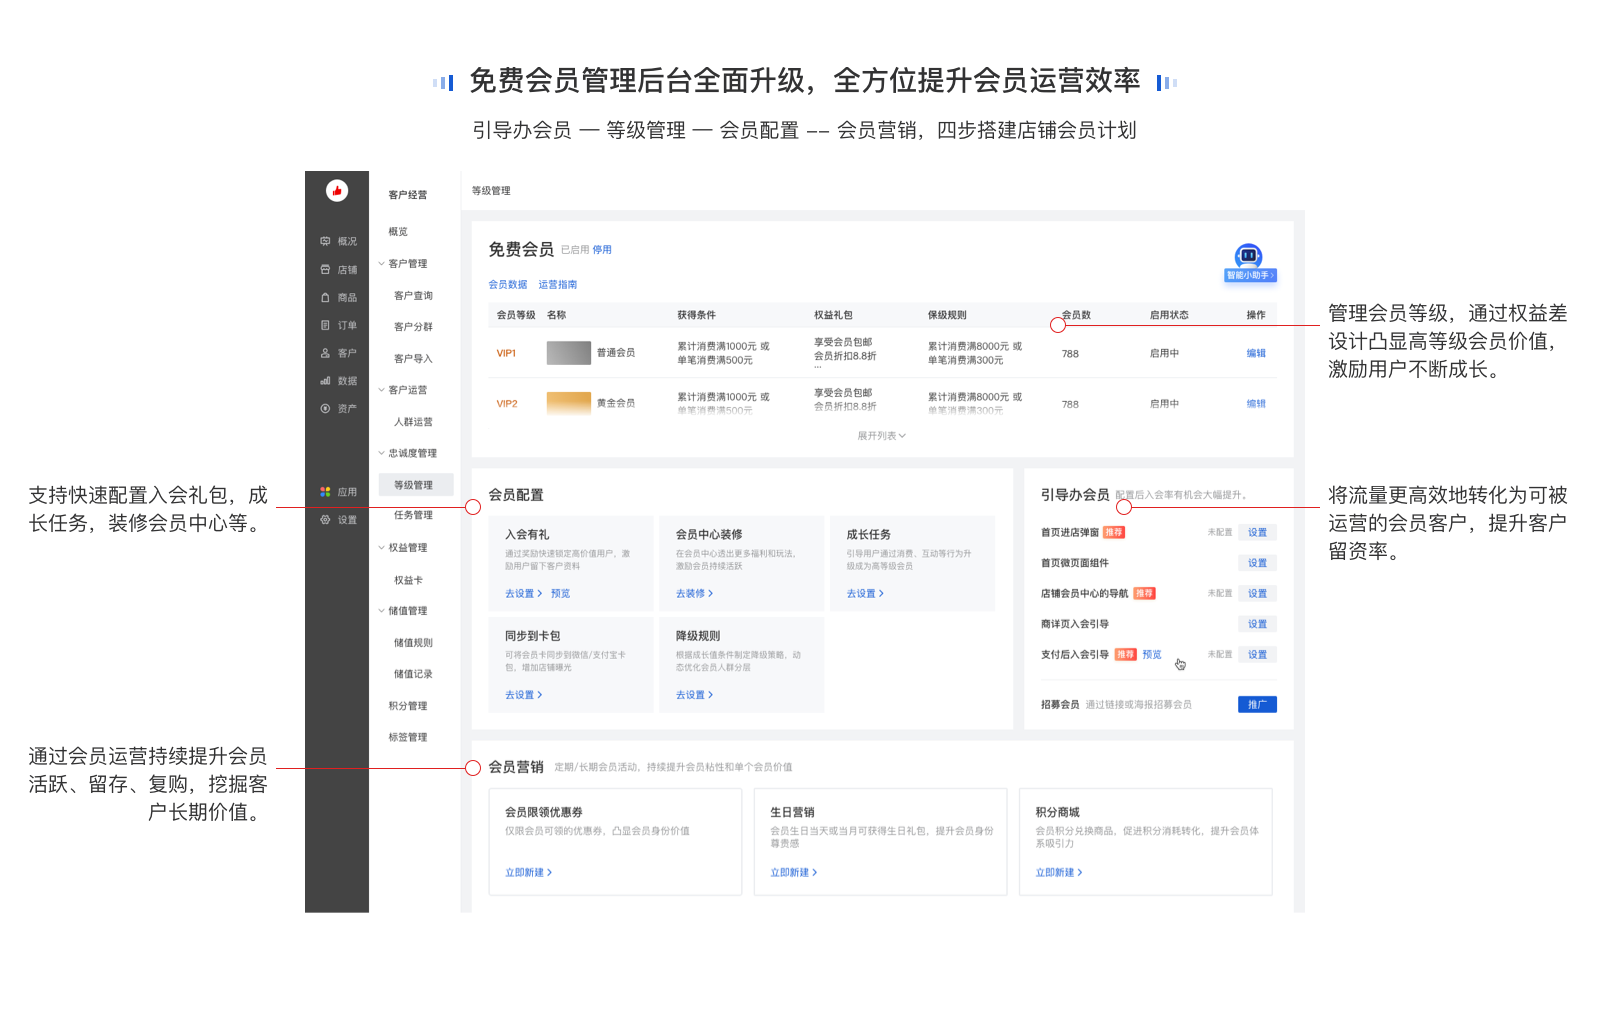
Task: Open 概览 in the customer menu
Action: [x=398, y=232]
